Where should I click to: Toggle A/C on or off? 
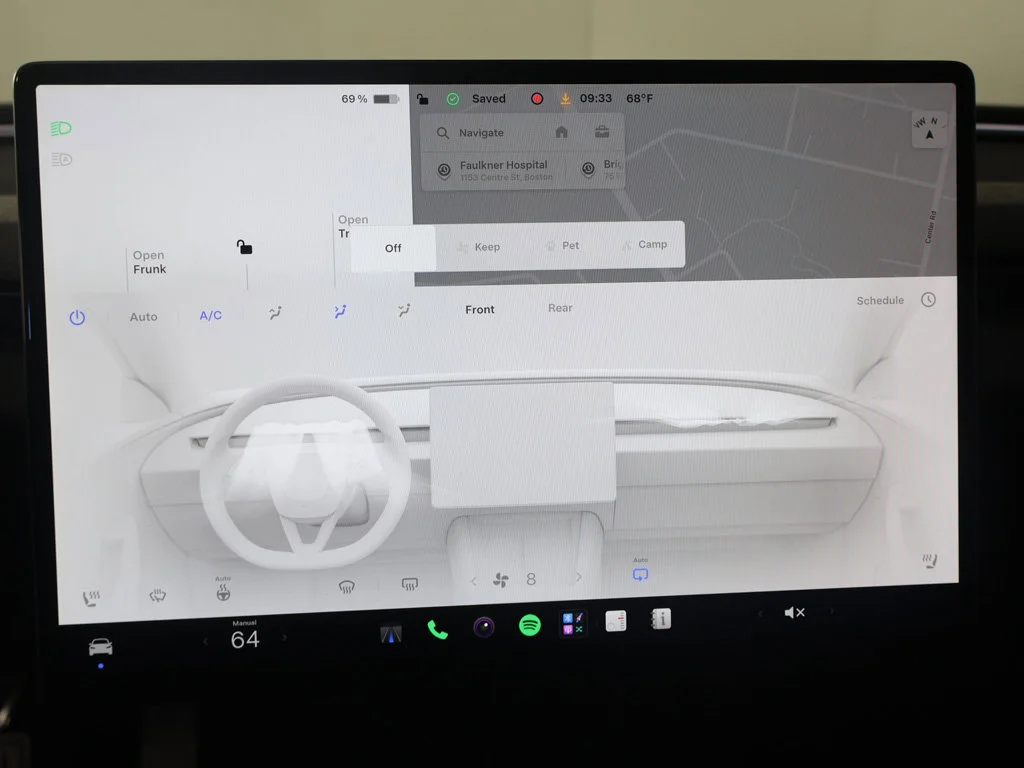[x=210, y=315]
